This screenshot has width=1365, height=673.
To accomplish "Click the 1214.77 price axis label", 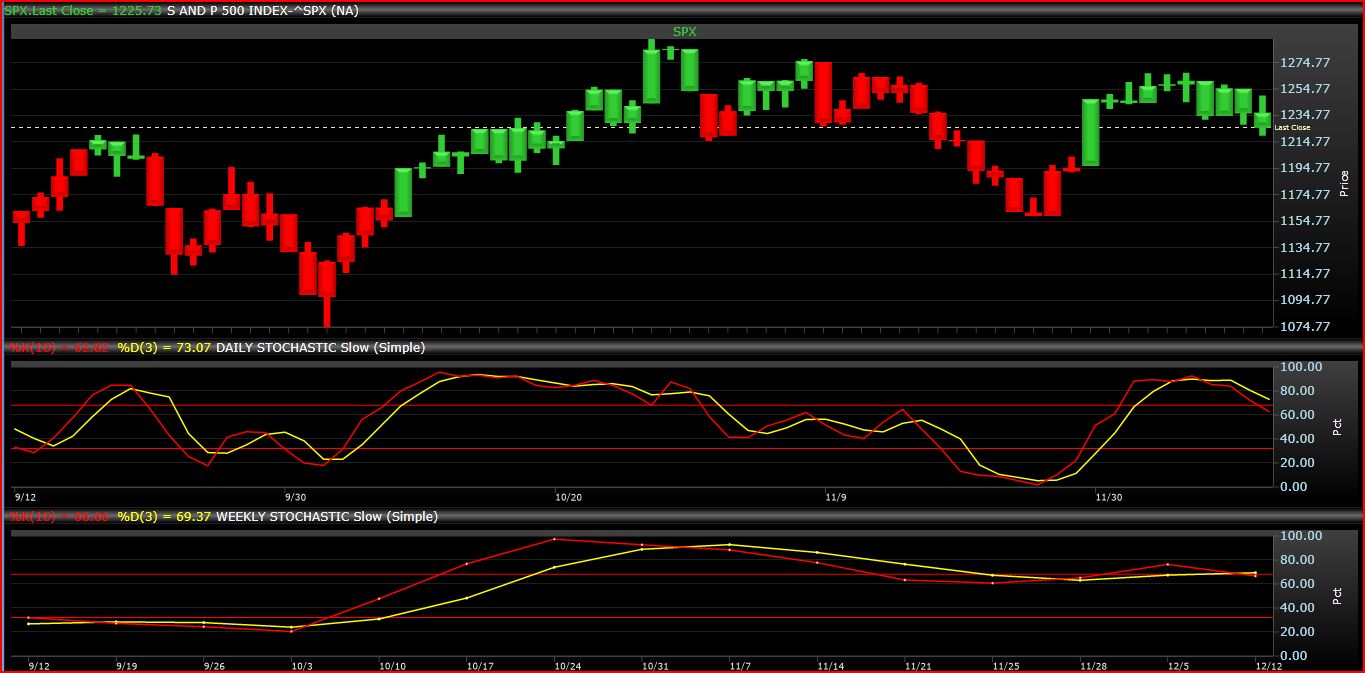I will [1304, 141].
